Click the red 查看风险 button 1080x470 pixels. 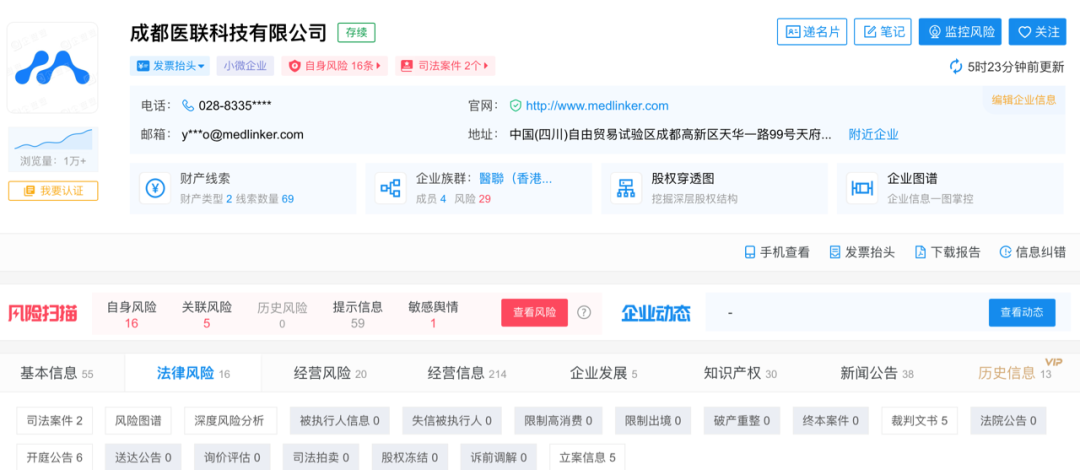pyautogui.click(x=534, y=312)
